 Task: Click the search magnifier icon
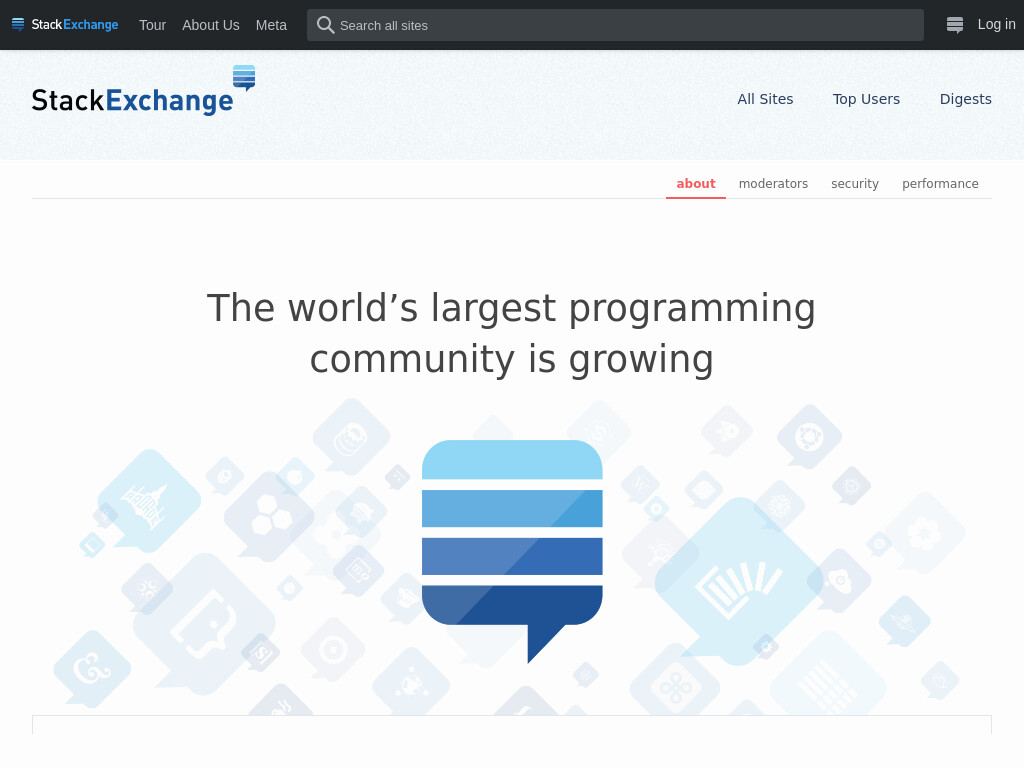(x=325, y=25)
